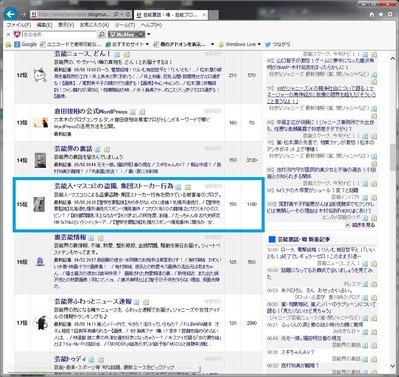Click the yellow folder icon after 芸能界ふわっとニュース速報
The image size is (399, 377).
point(146,302)
